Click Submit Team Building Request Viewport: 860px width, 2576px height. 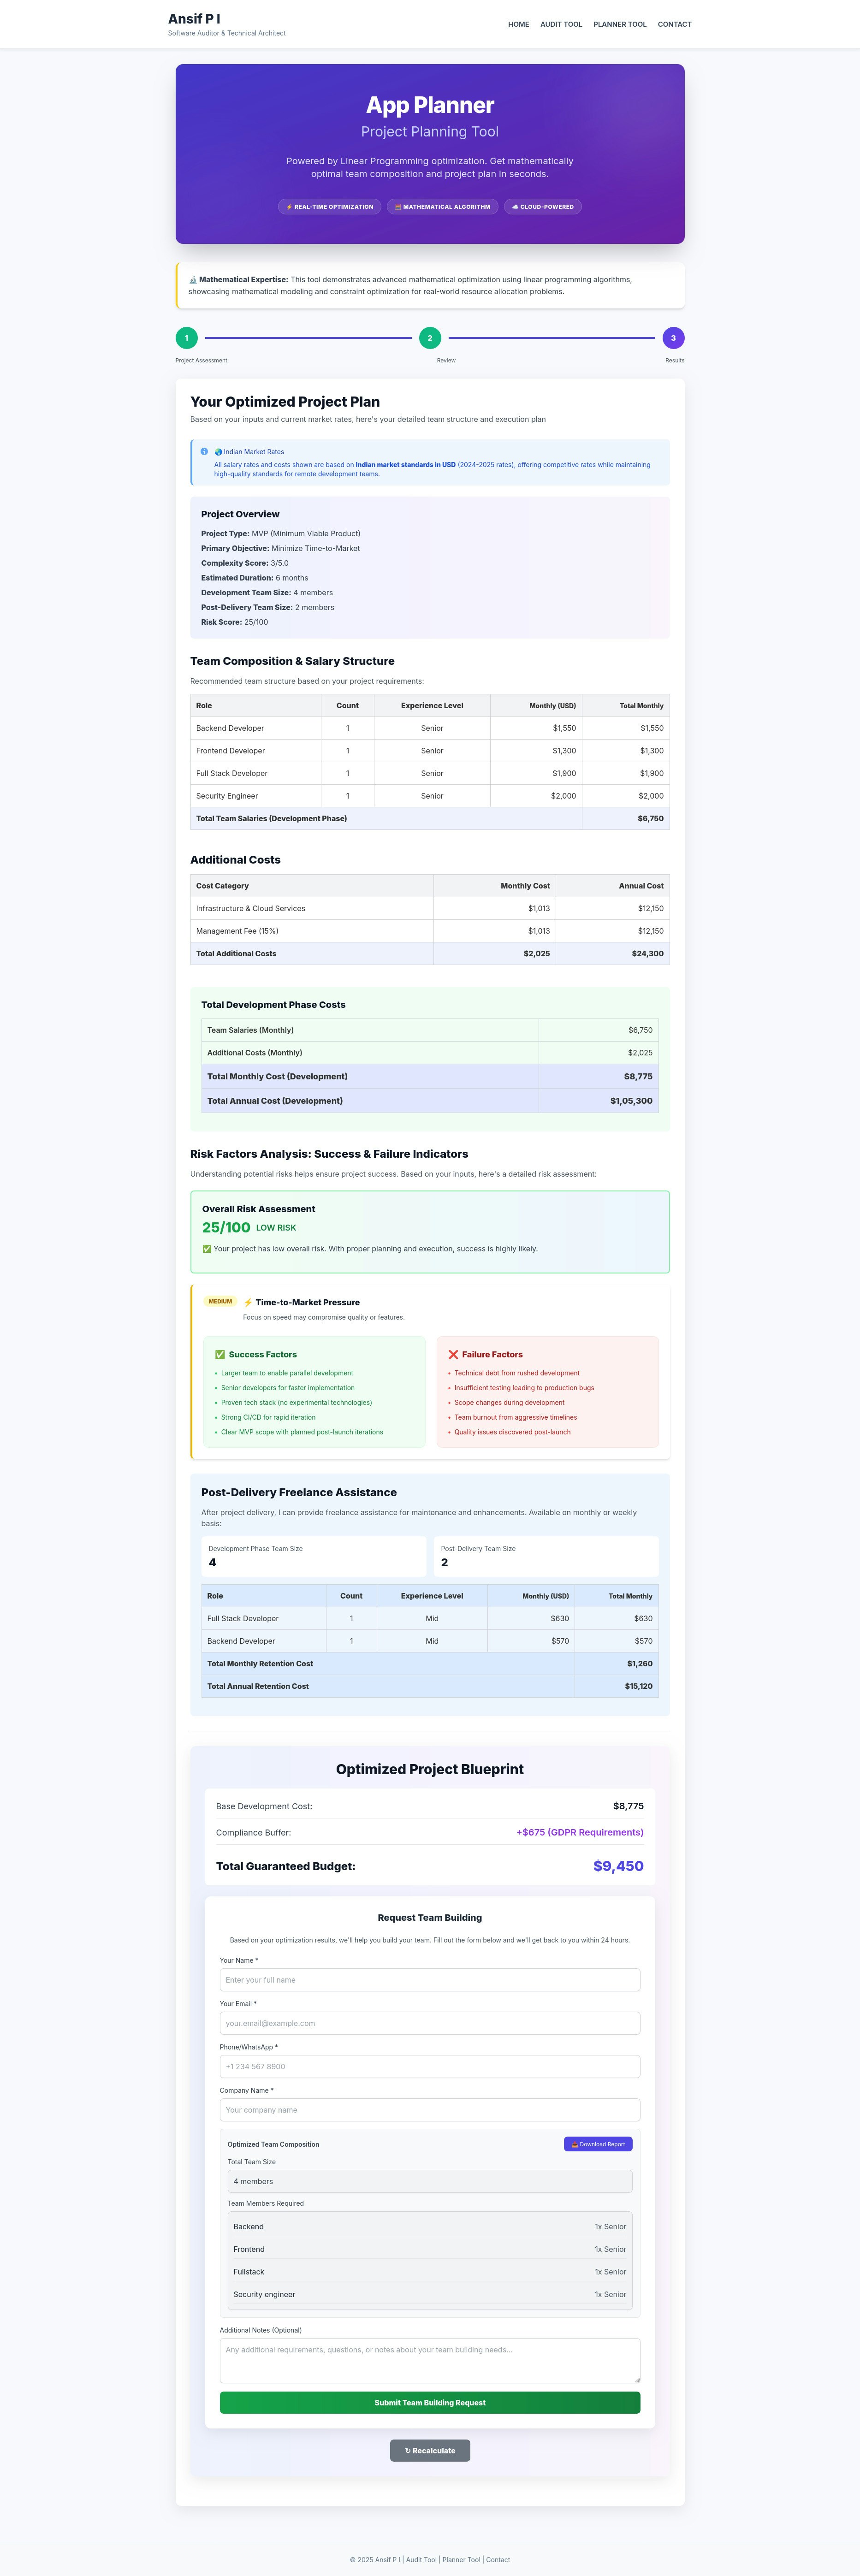429,2403
